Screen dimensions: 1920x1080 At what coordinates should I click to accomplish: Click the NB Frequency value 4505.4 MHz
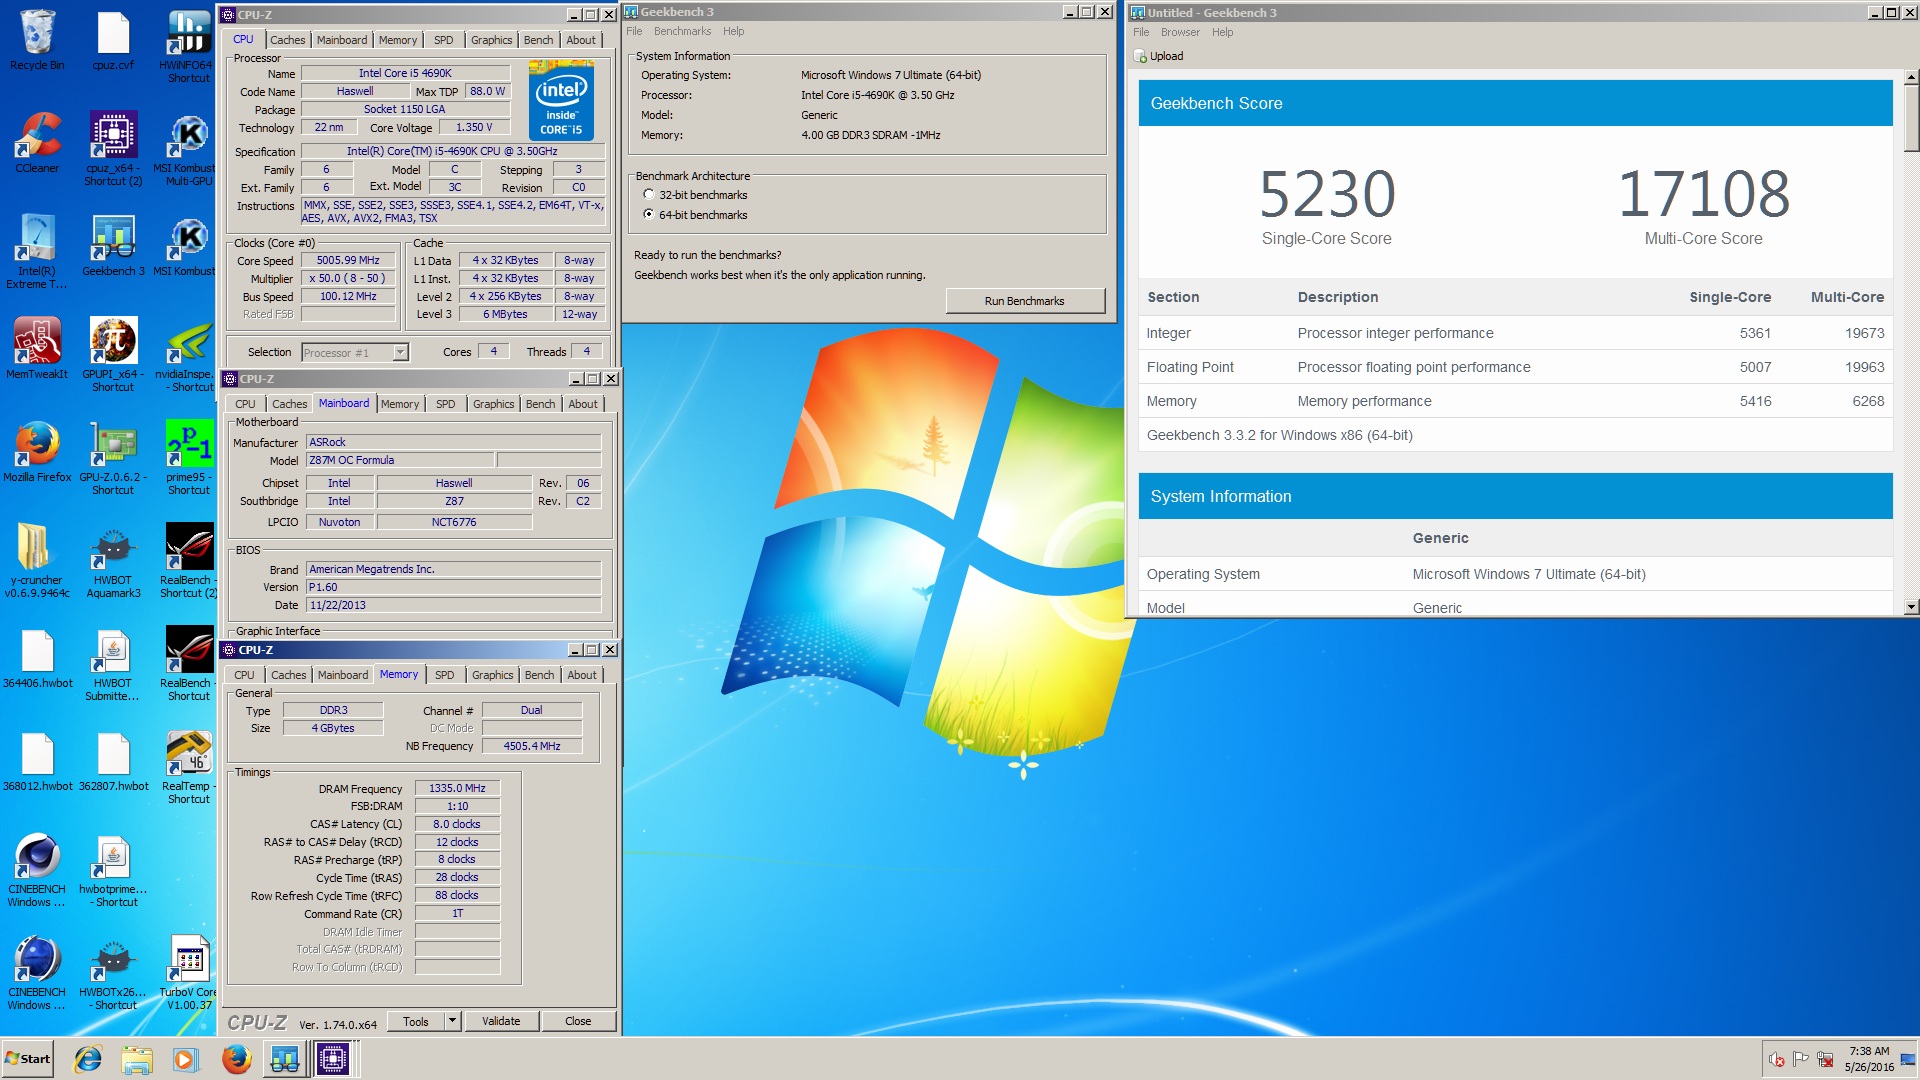coord(532,746)
